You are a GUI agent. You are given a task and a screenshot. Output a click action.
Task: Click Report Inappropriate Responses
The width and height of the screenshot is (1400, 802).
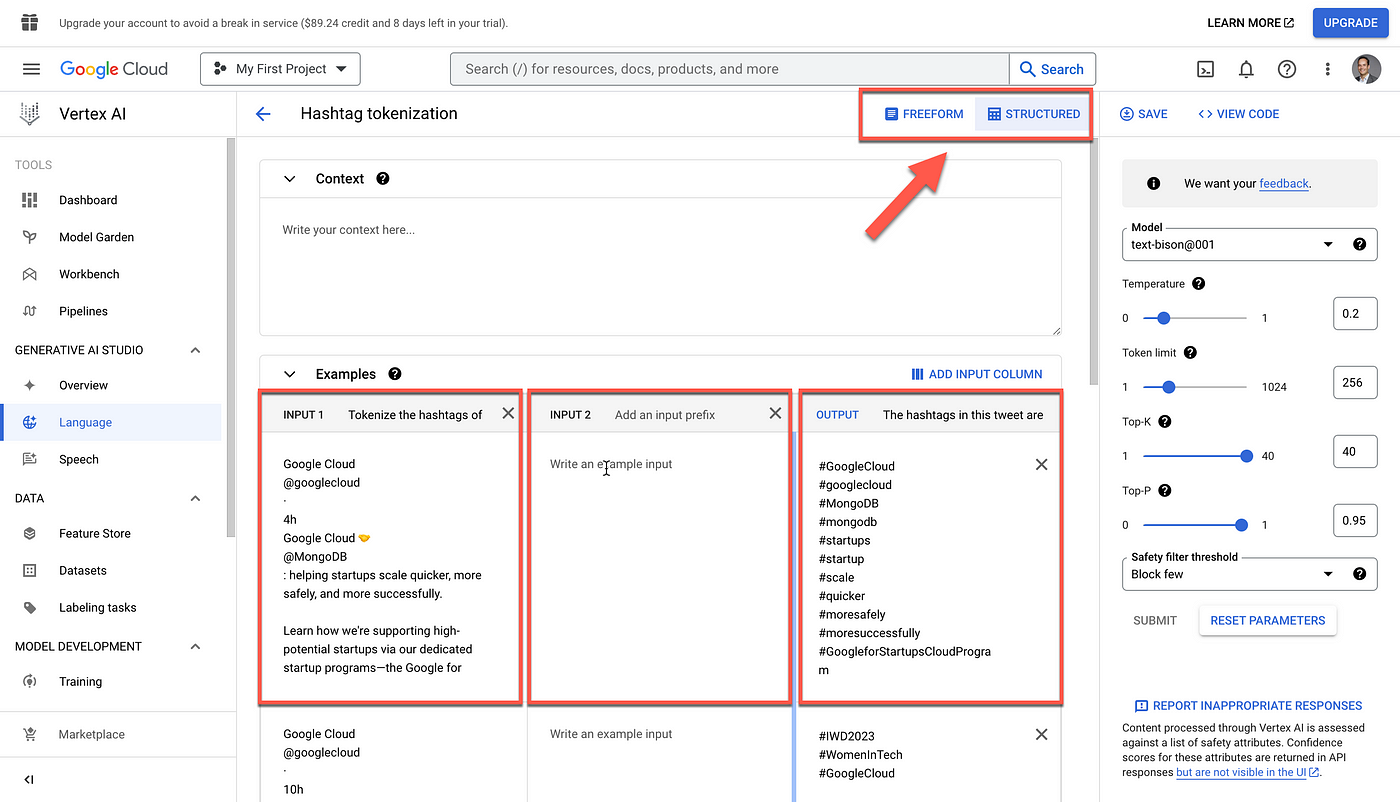coord(1248,705)
